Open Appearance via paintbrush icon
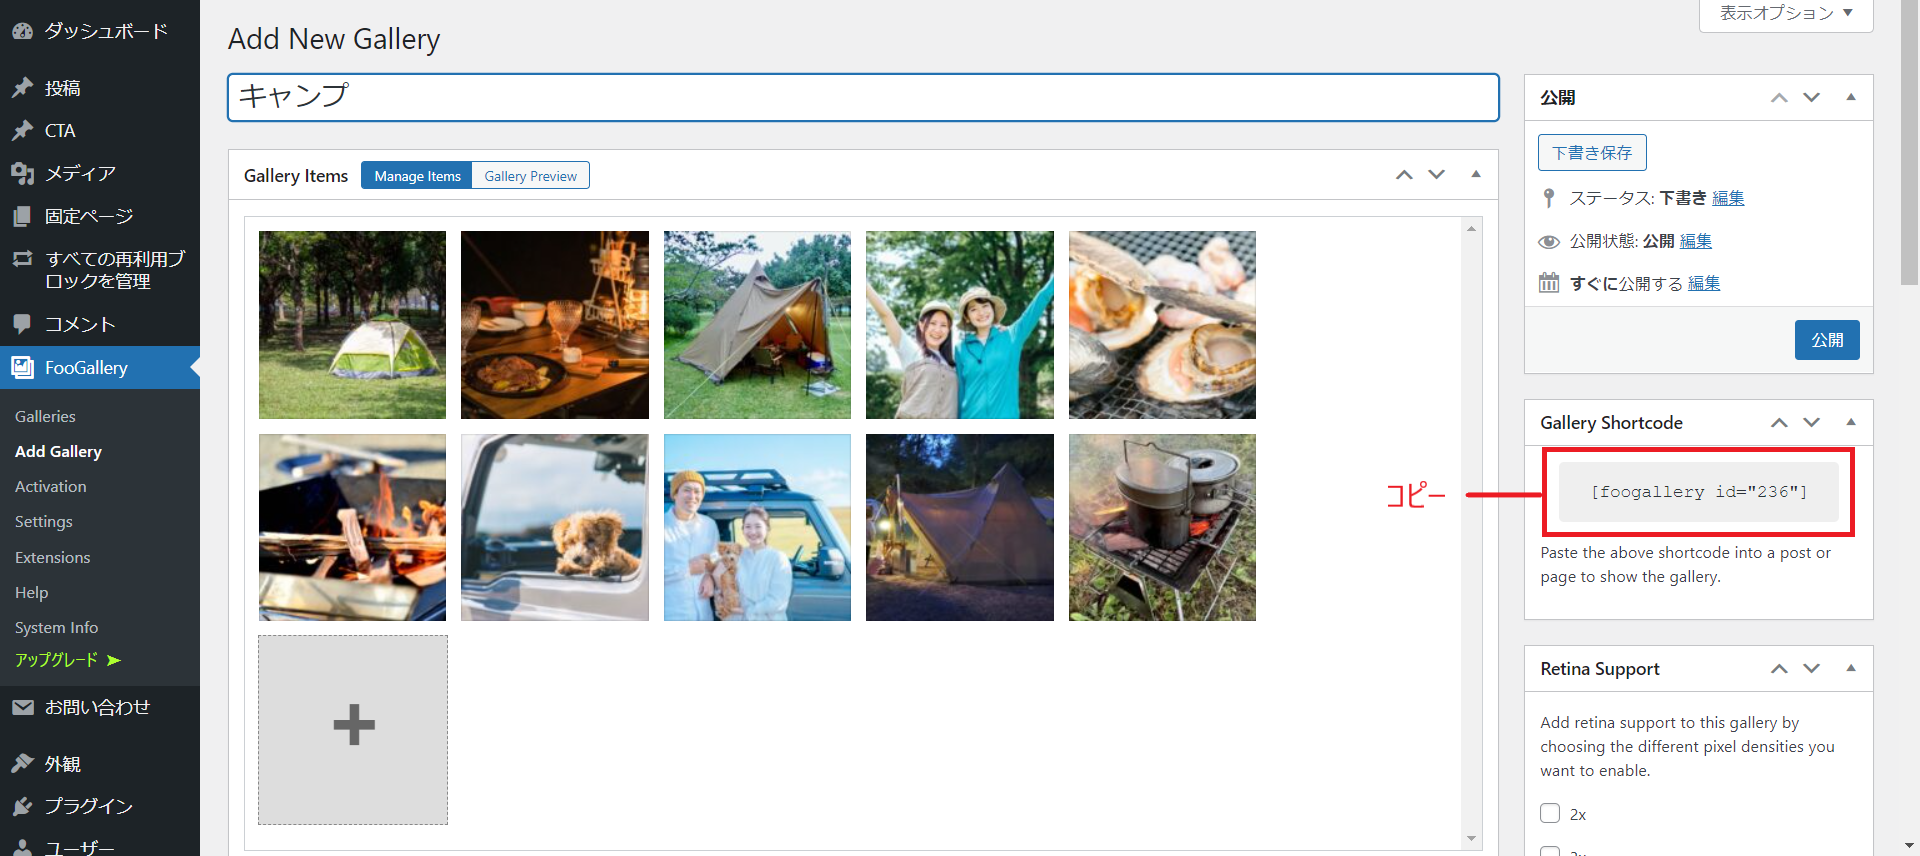Viewport: 1920px width, 856px height. coord(22,764)
